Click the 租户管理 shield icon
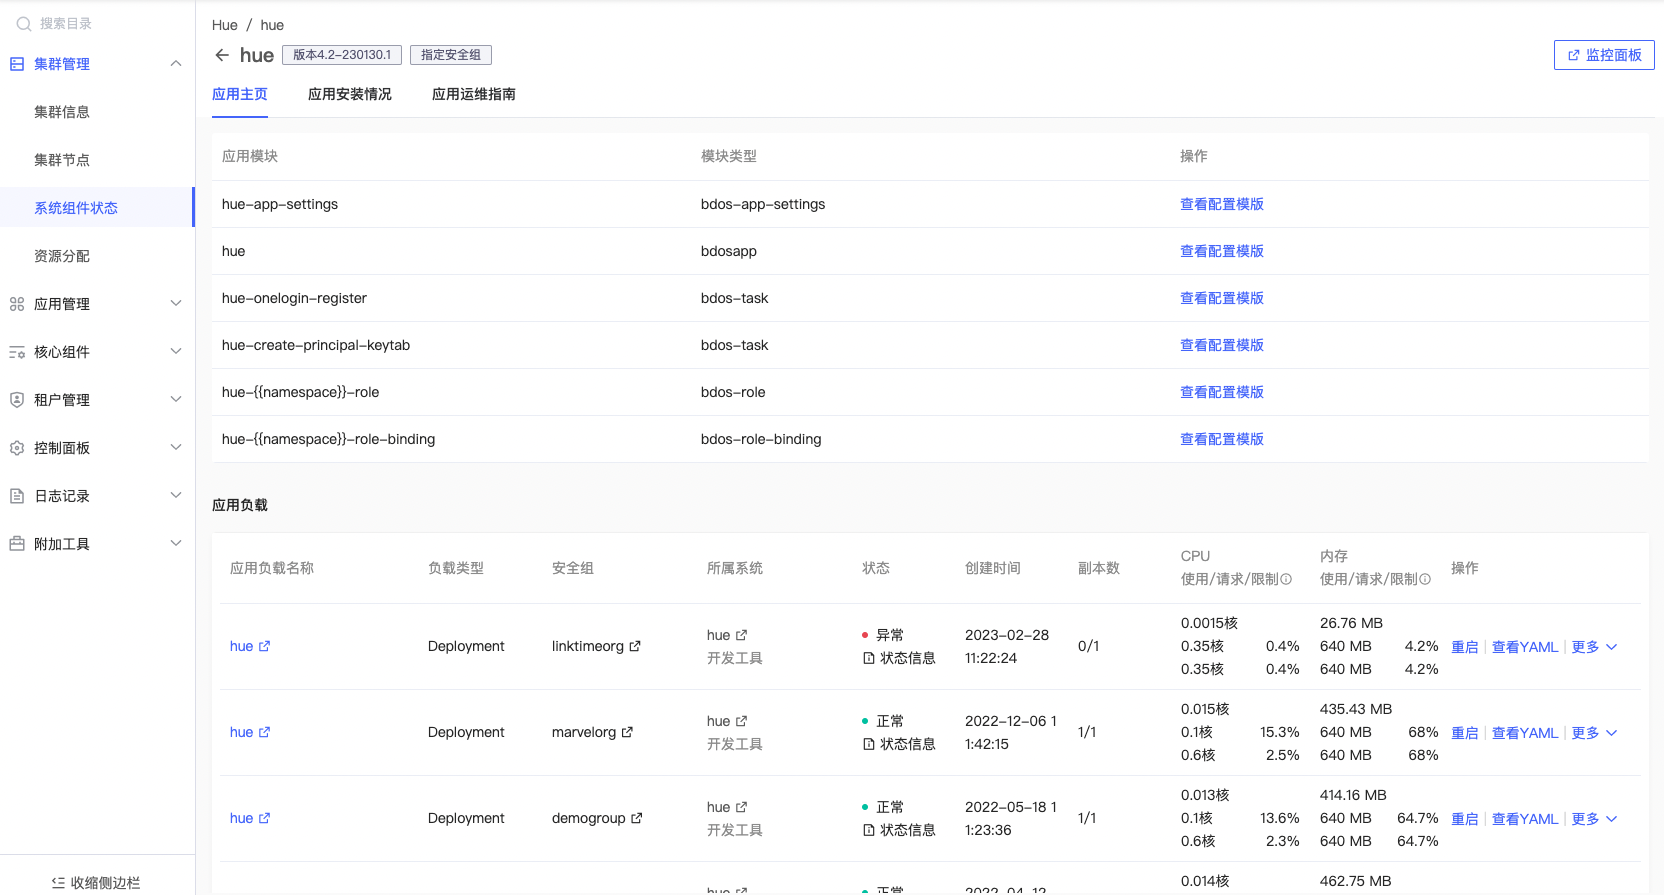Viewport: 1664px width, 895px height. tap(17, 400)
